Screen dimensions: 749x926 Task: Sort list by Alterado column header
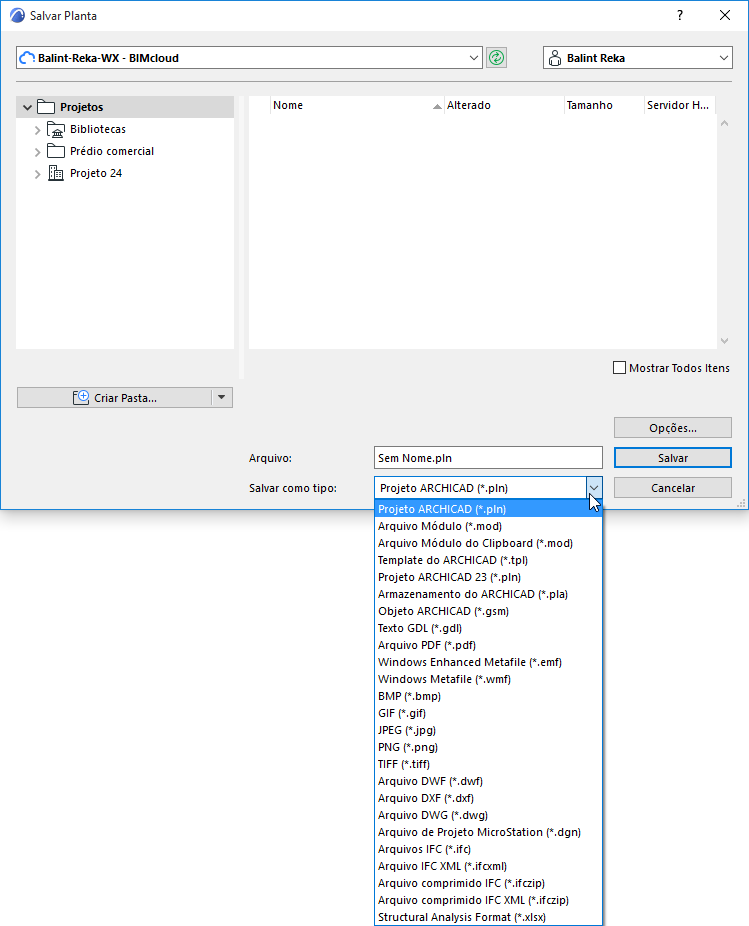[x=504, y=105]
